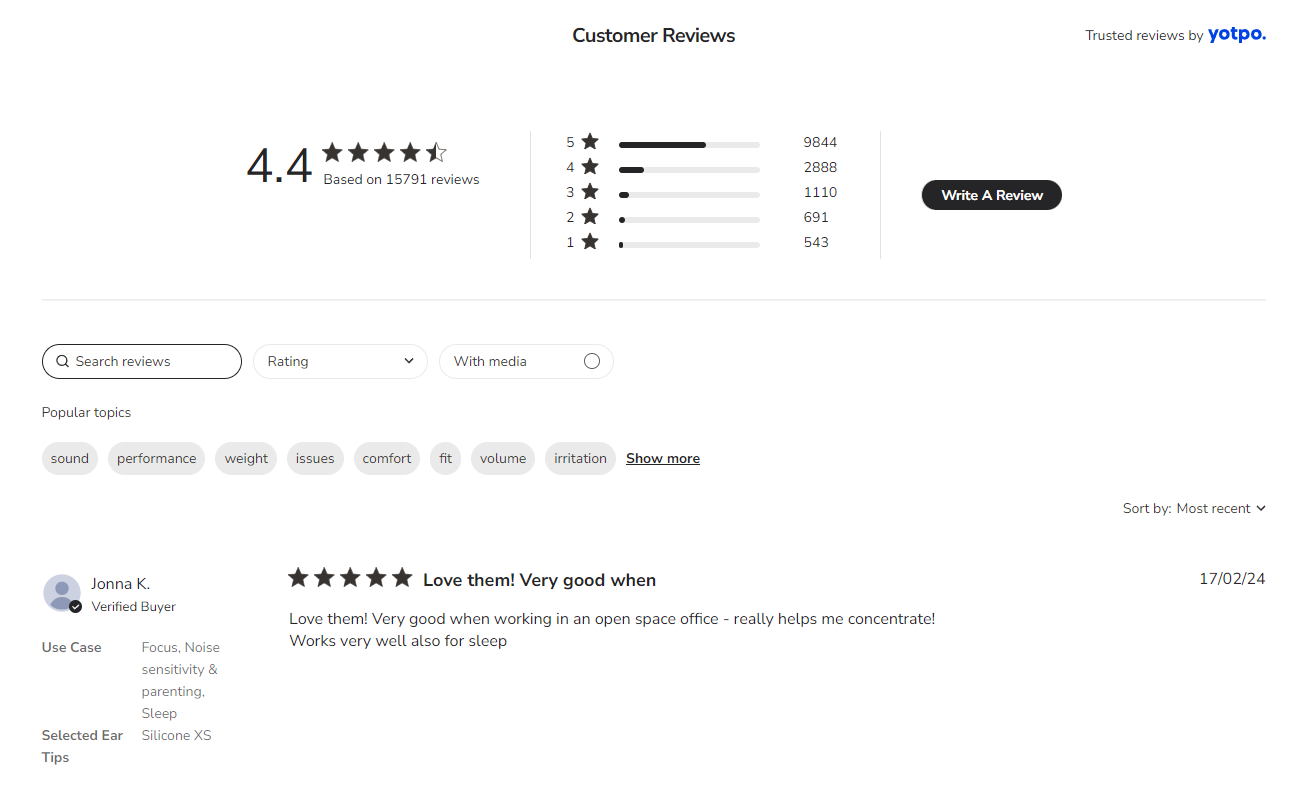
Task: Click the 5-star rating row star icon
Action: 590,142
